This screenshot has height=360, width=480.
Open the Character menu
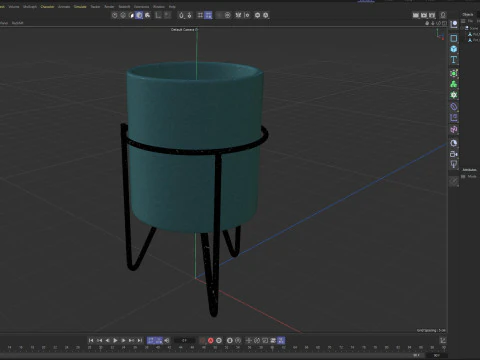point(47,7)
